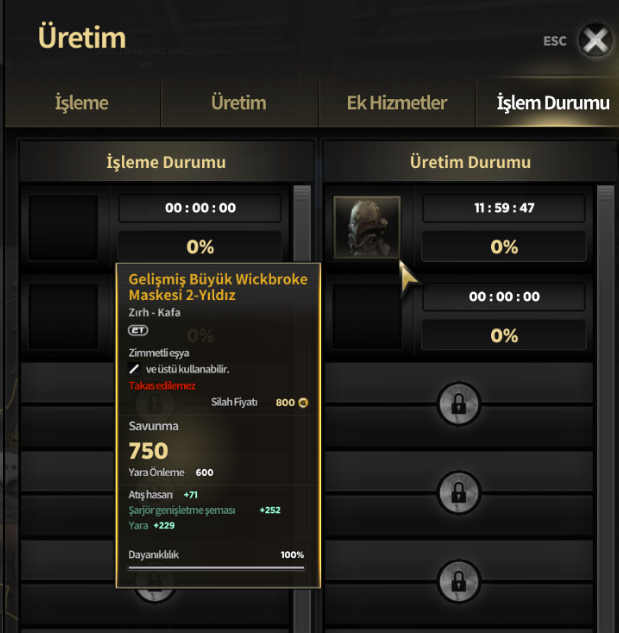The height and width of the screenshot is (633, 619).
Task: Click the second locked production slot padlock
Action: click(x=458, y=492)
